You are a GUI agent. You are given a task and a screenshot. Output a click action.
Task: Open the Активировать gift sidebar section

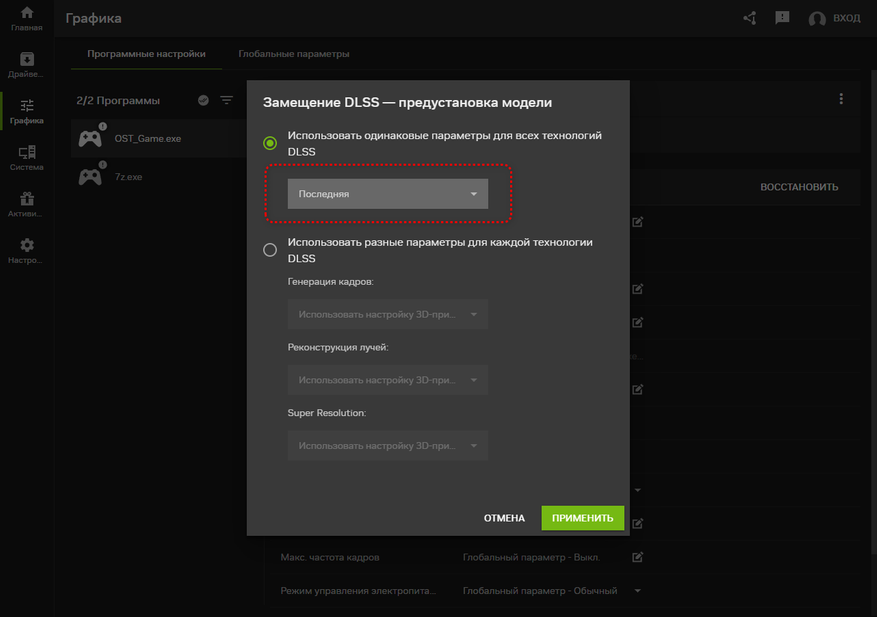27,204
